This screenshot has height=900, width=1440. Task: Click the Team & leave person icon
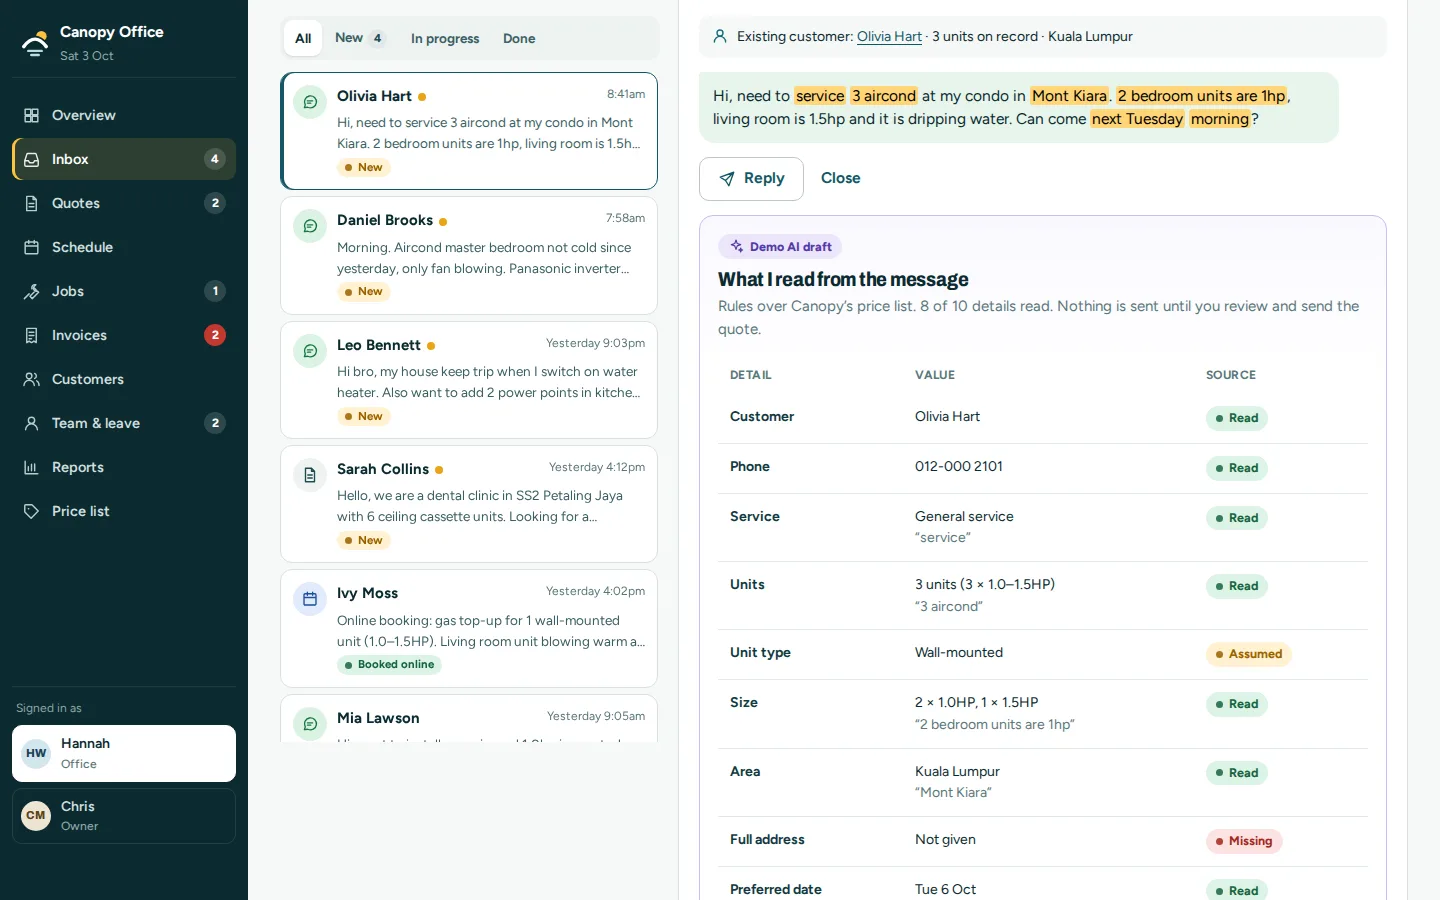tap(32, 423)
